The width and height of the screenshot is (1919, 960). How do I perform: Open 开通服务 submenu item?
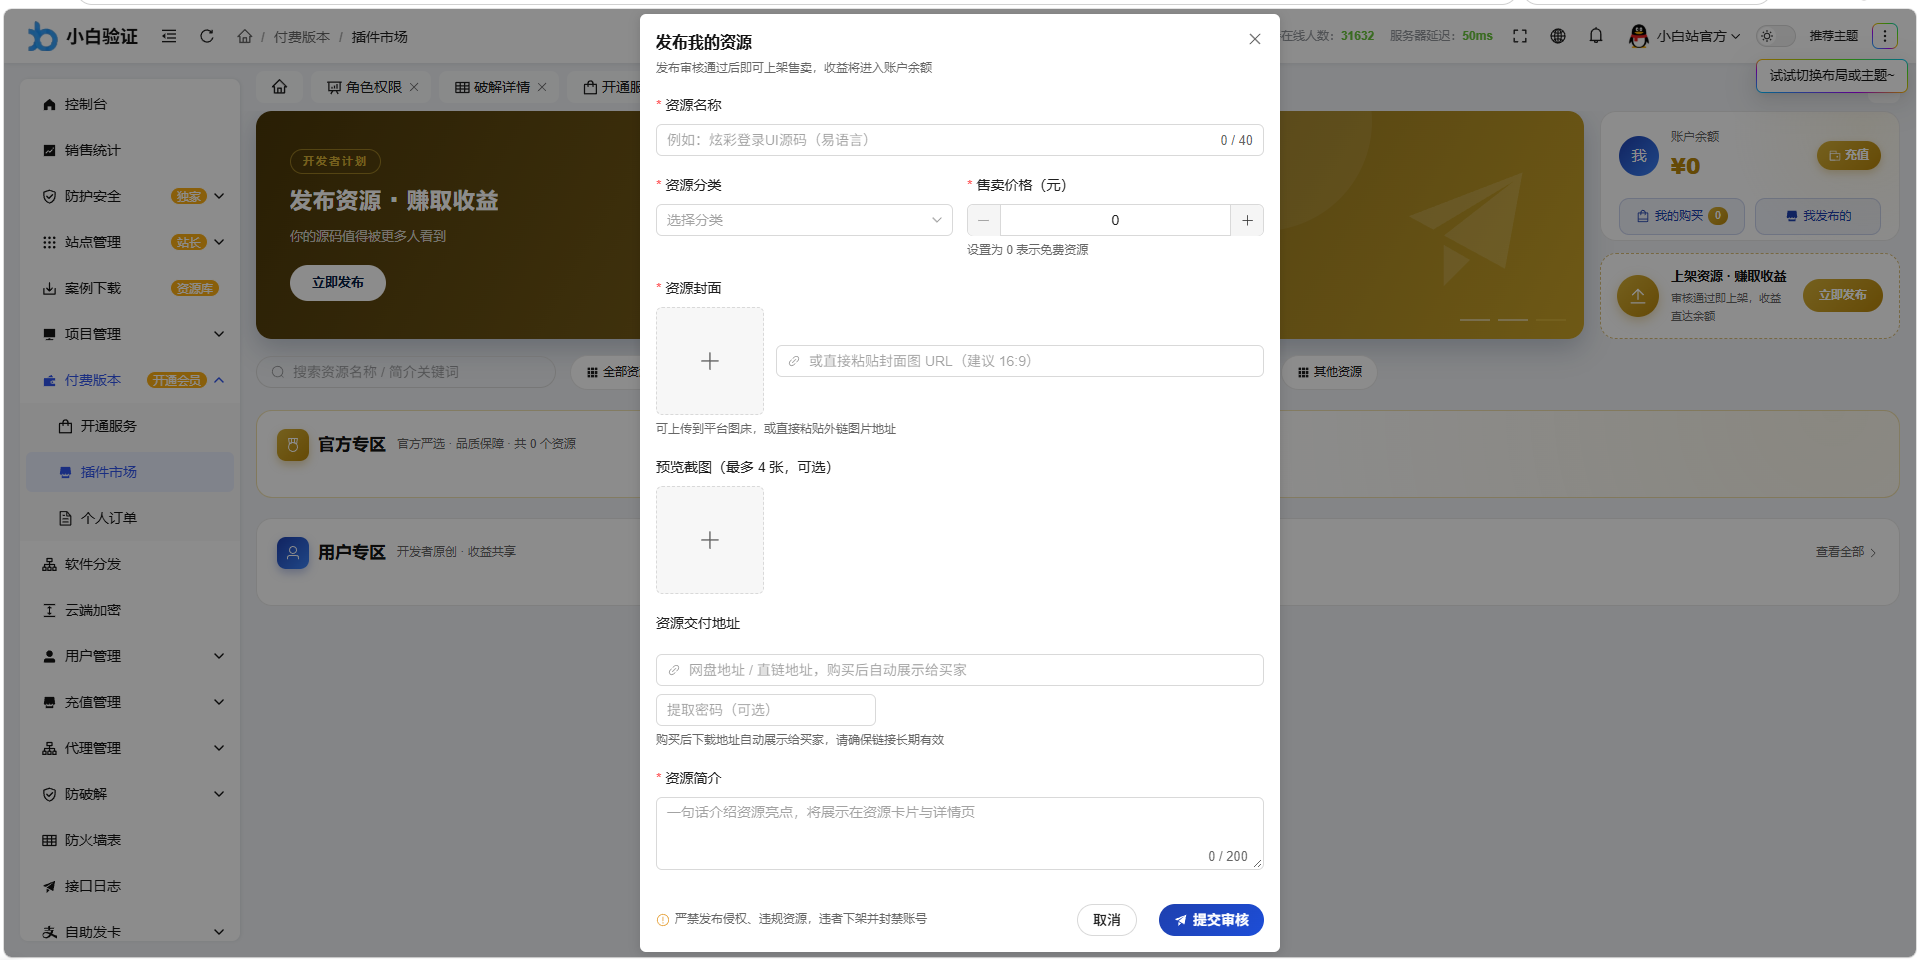130,426
